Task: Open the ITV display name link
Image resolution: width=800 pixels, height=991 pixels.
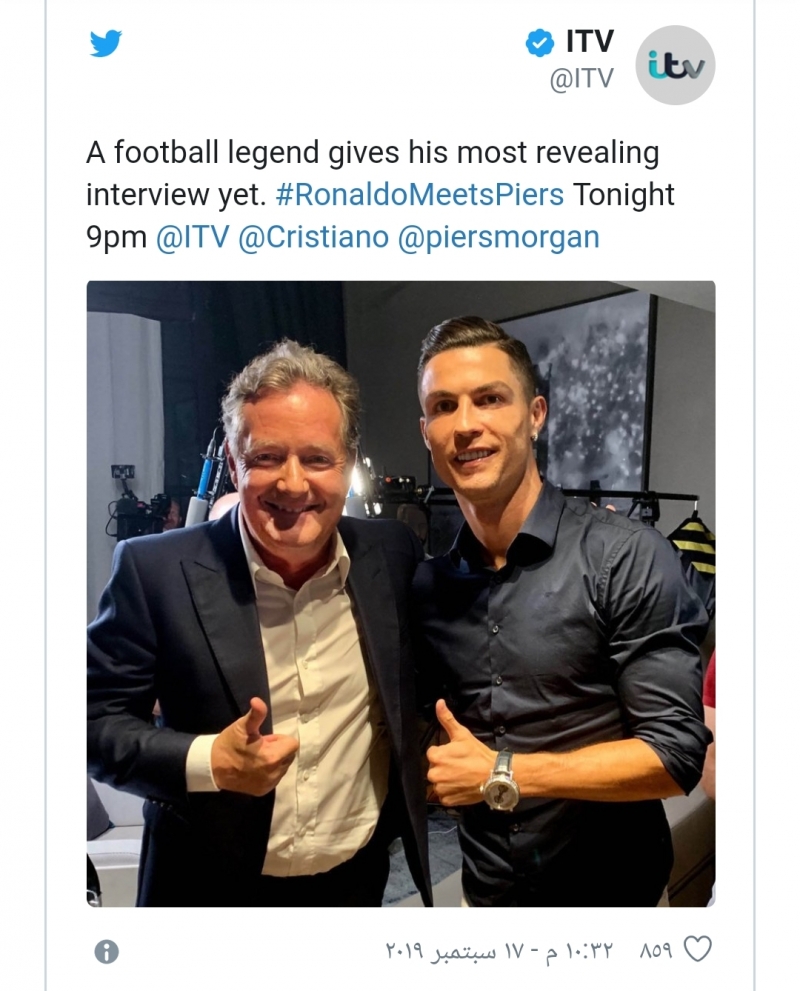Action: coord(589,42)
